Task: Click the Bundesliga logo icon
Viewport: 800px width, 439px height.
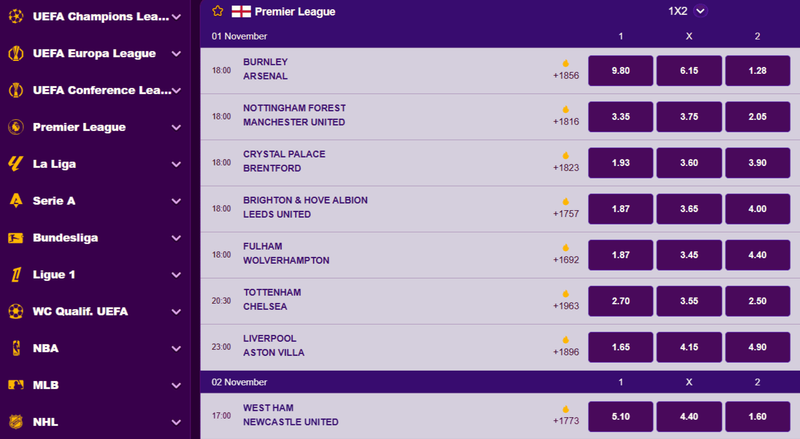Action: (x=16, y=238)
